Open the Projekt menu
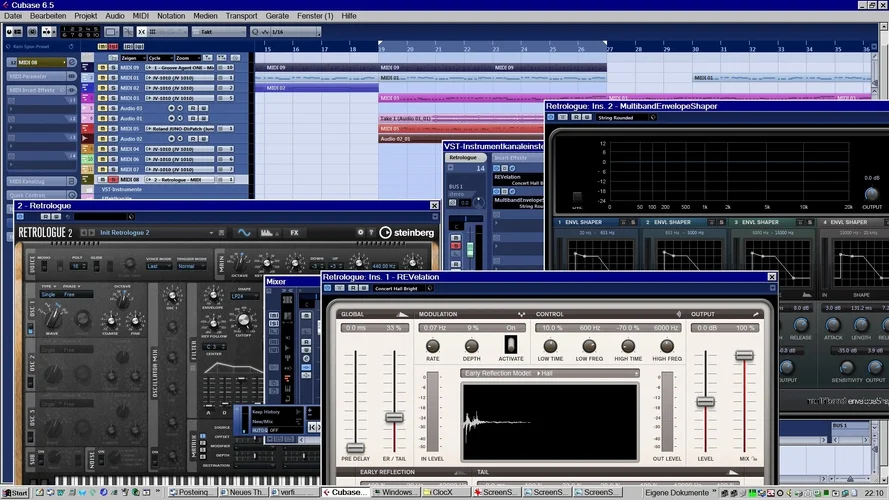This screenshot has height=500, width=889. tap(86, 16)
